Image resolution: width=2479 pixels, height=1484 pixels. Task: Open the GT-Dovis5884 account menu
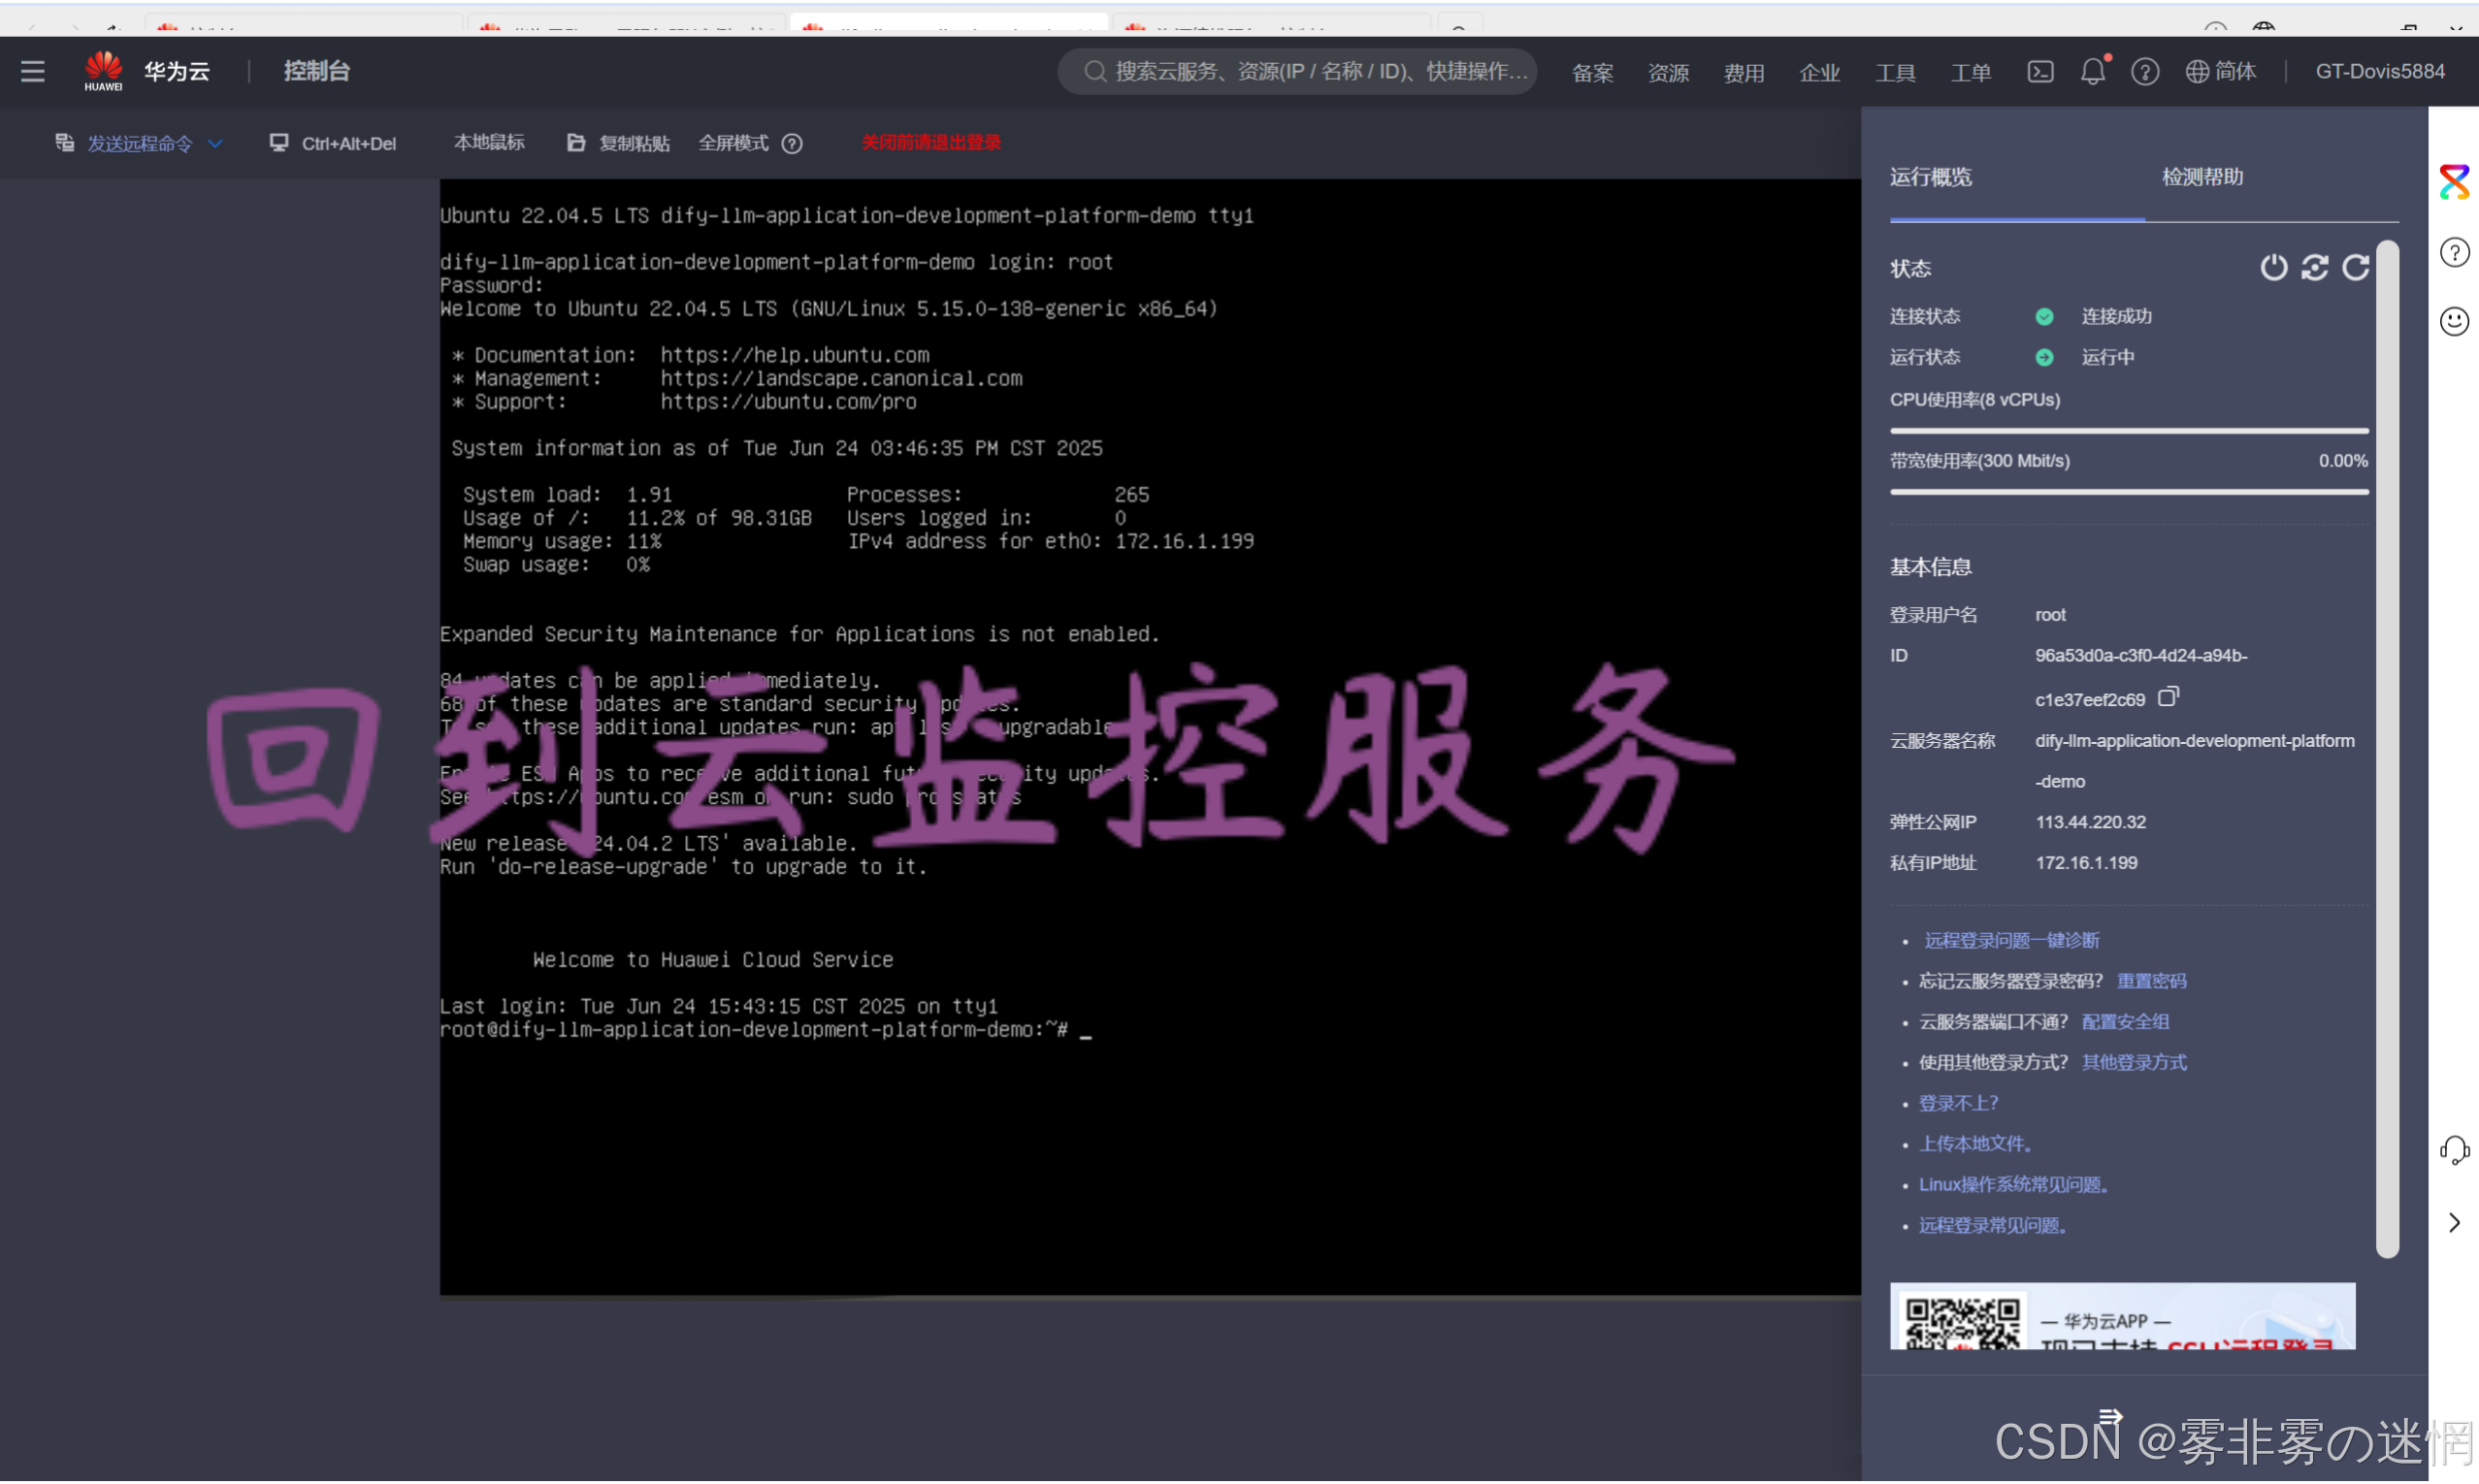click(x=2379, y=71)
